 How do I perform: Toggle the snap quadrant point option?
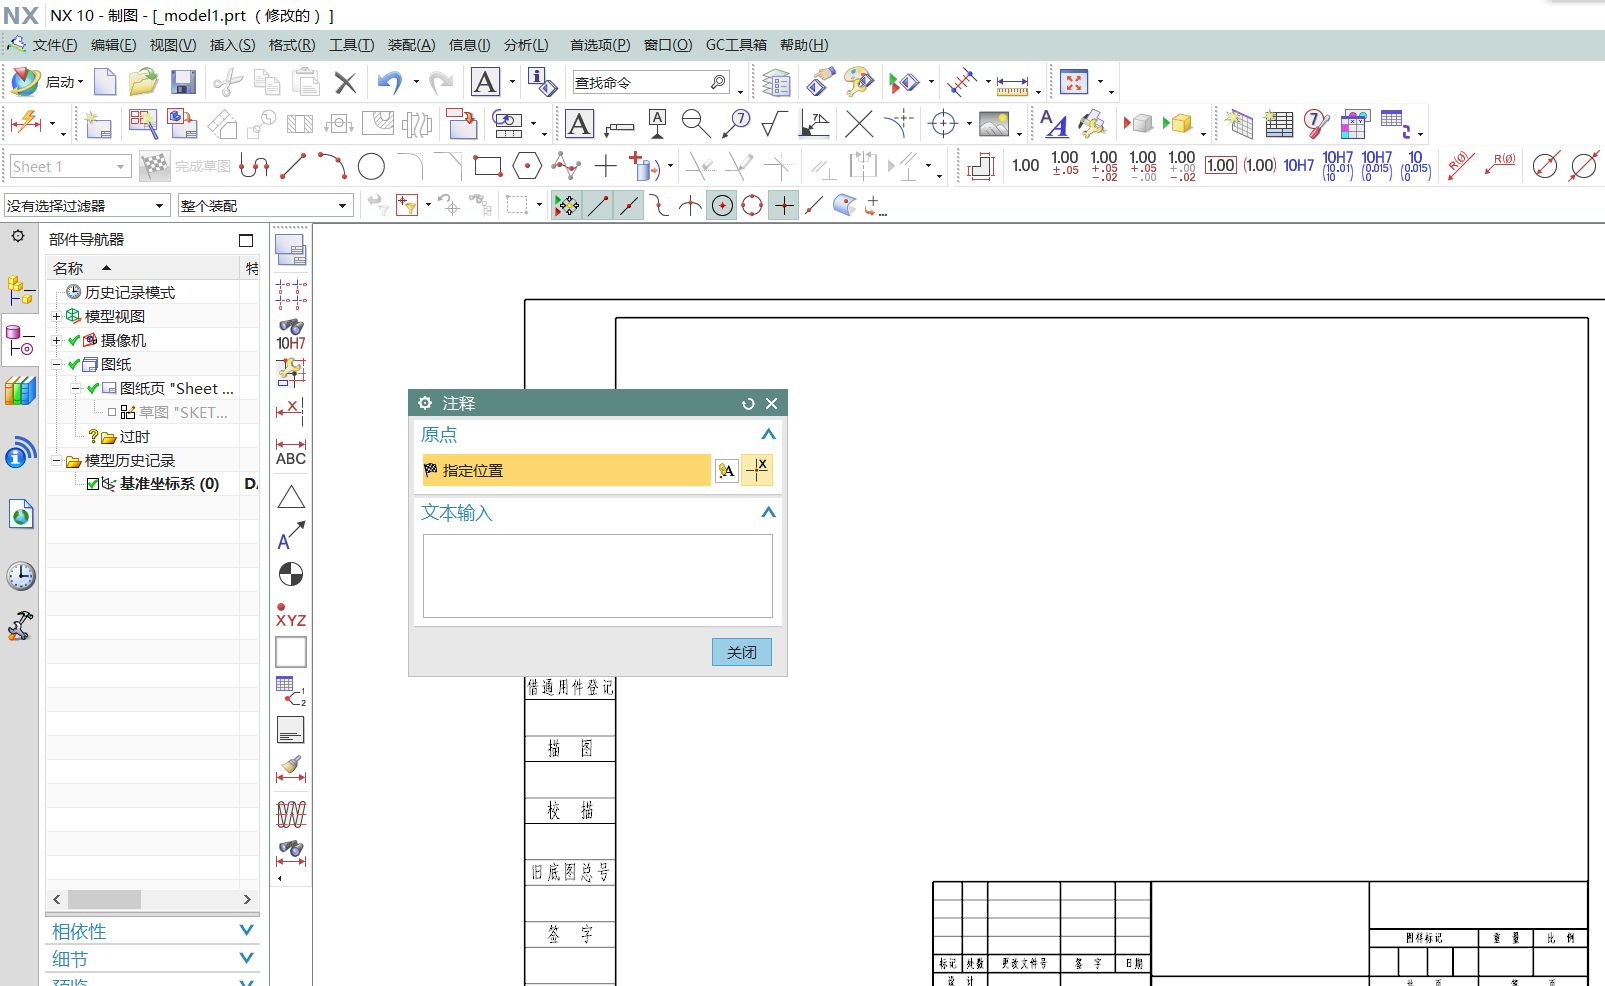[752, 206]
